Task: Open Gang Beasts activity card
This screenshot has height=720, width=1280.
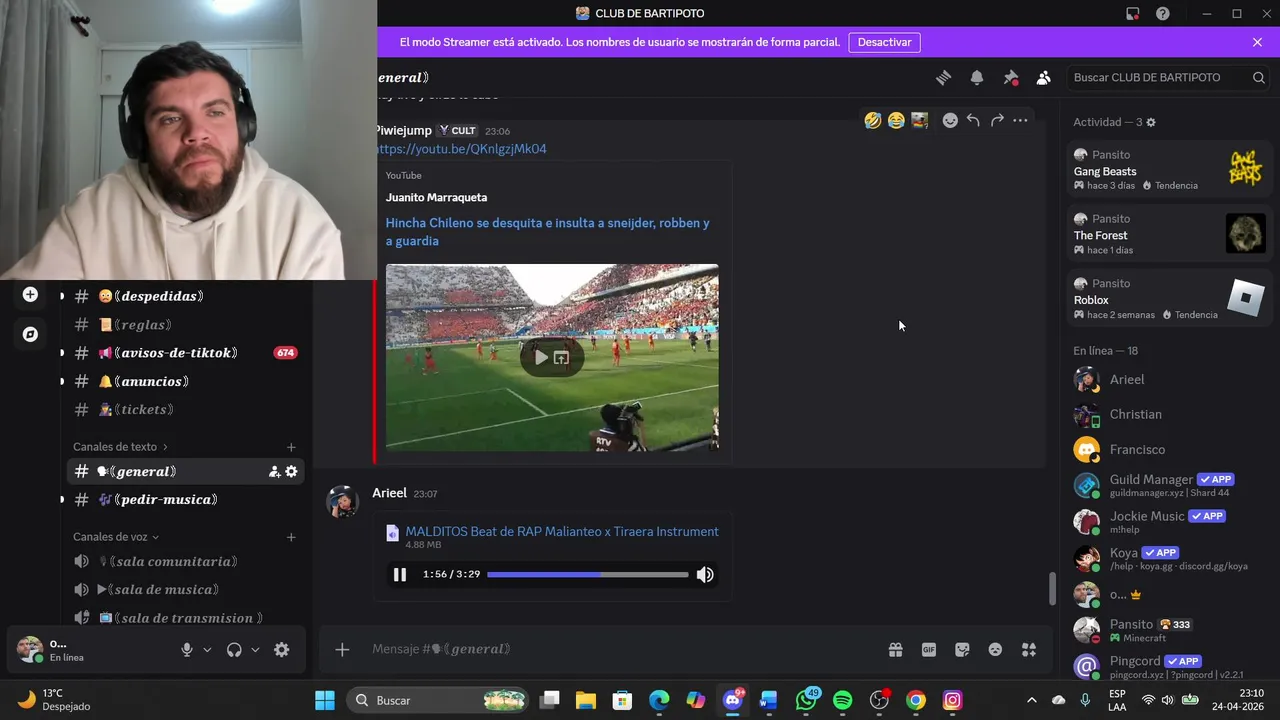Action: (1170, 171)
